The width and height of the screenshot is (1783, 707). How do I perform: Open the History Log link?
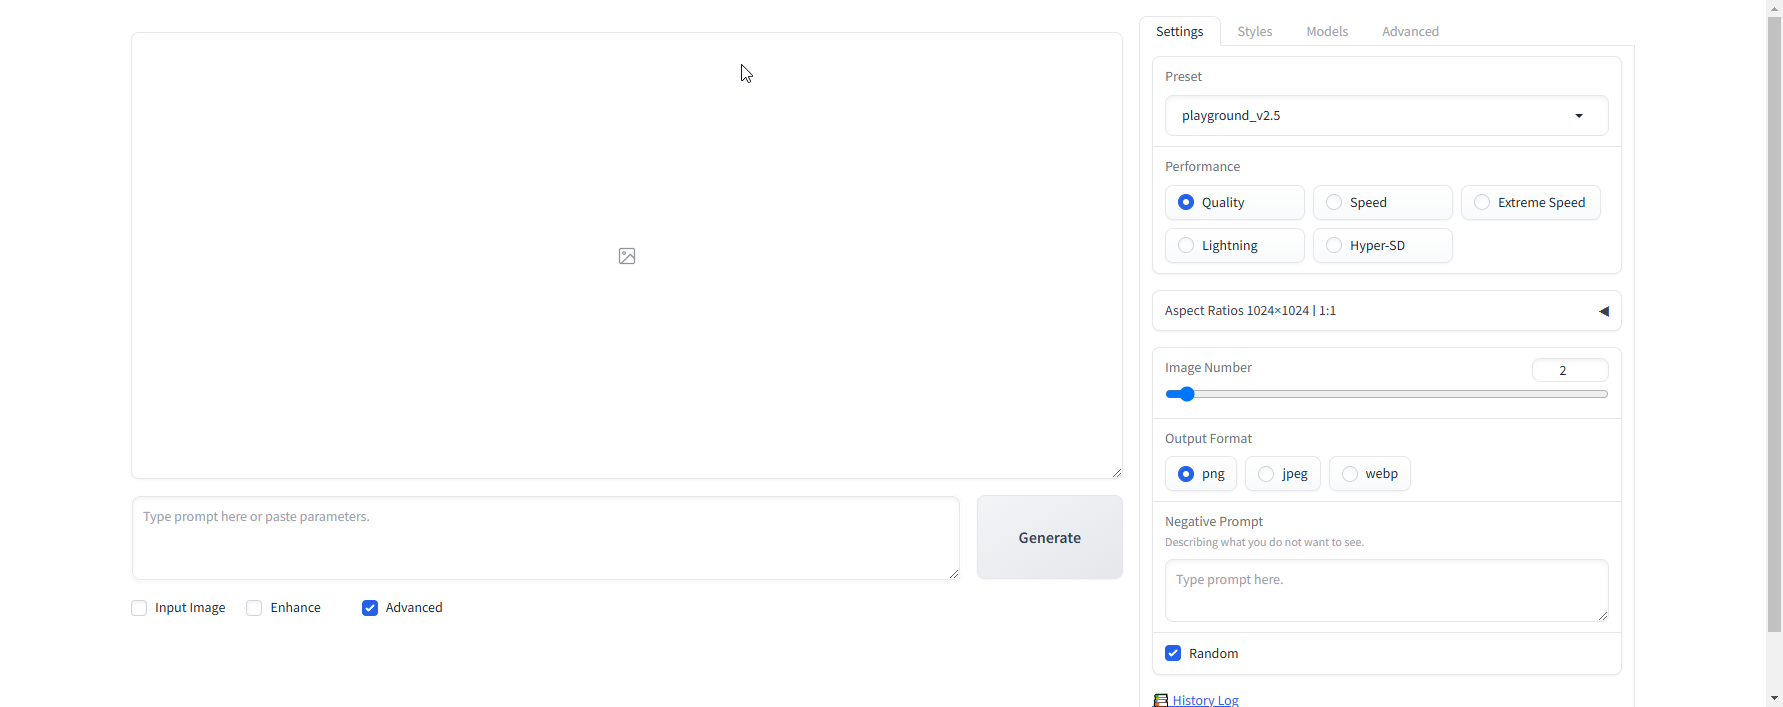click(1205, 700)
